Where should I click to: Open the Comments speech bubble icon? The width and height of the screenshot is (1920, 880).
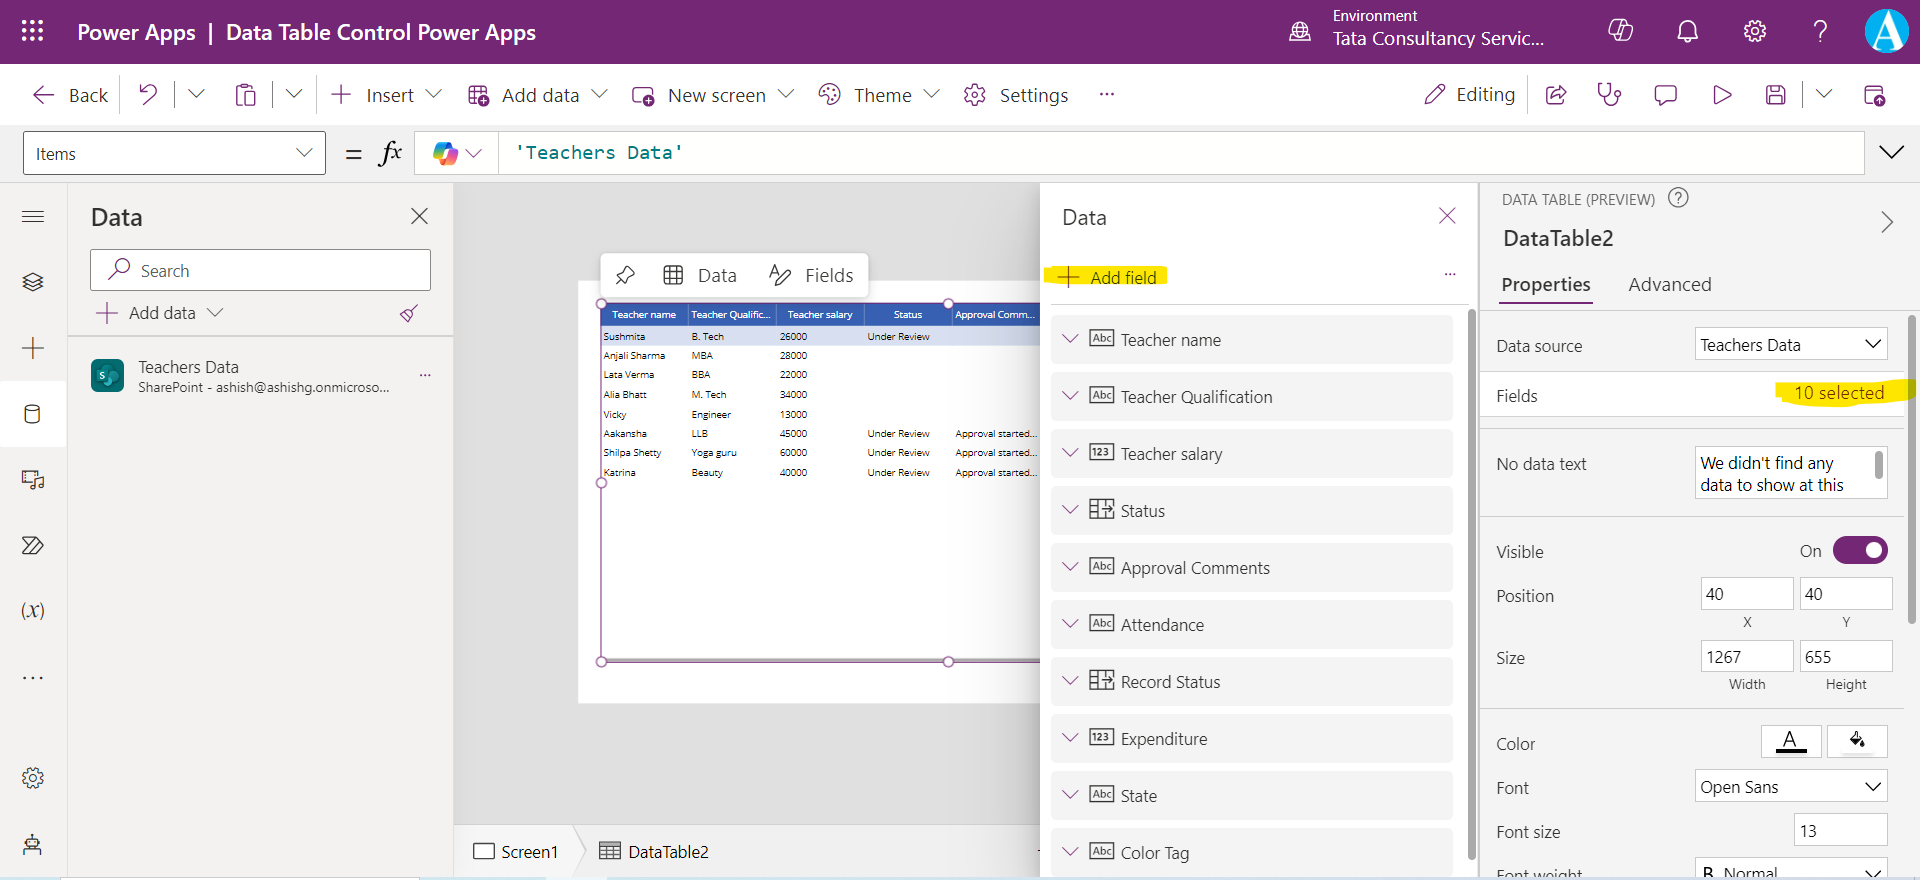point(1665,95)
